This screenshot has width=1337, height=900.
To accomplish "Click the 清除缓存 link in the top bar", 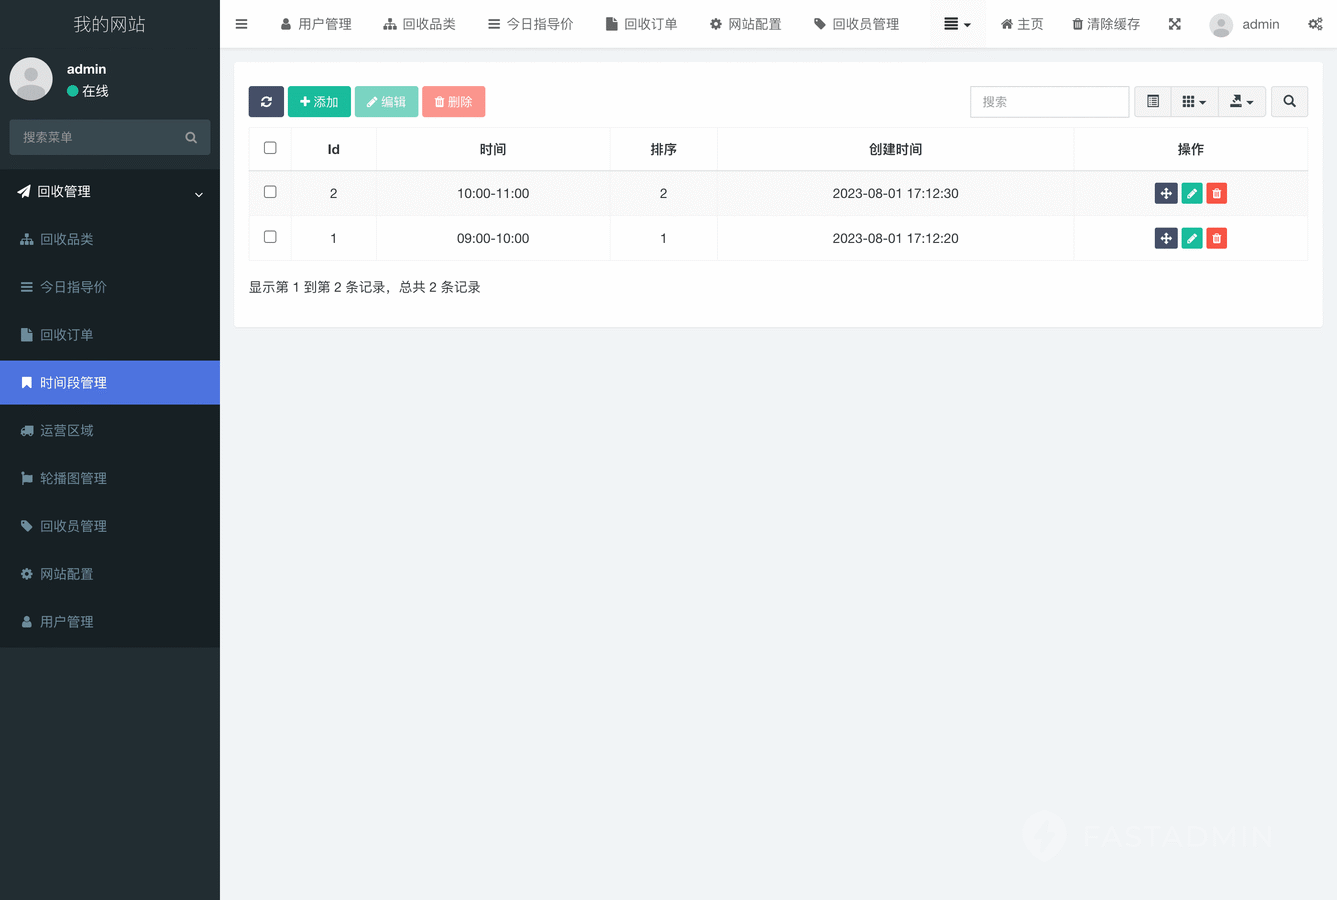I will [x=1105, y=24].
